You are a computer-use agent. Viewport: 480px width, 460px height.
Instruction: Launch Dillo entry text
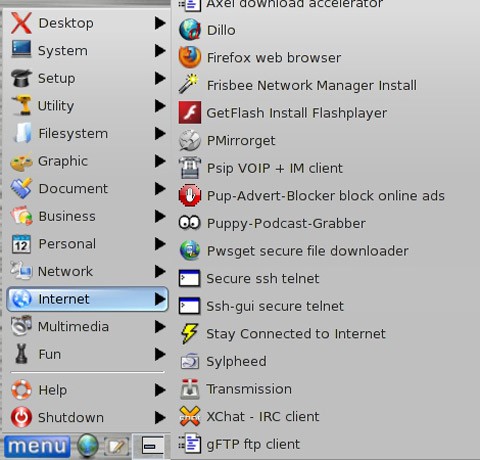(221, 30)
